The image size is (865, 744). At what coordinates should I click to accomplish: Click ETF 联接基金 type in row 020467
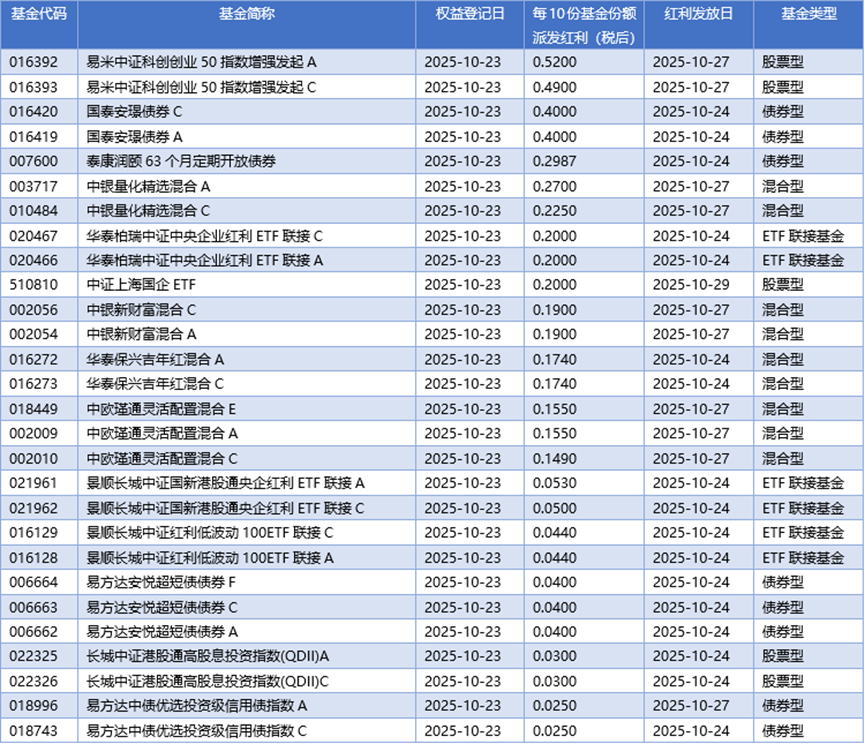point(803,236)
